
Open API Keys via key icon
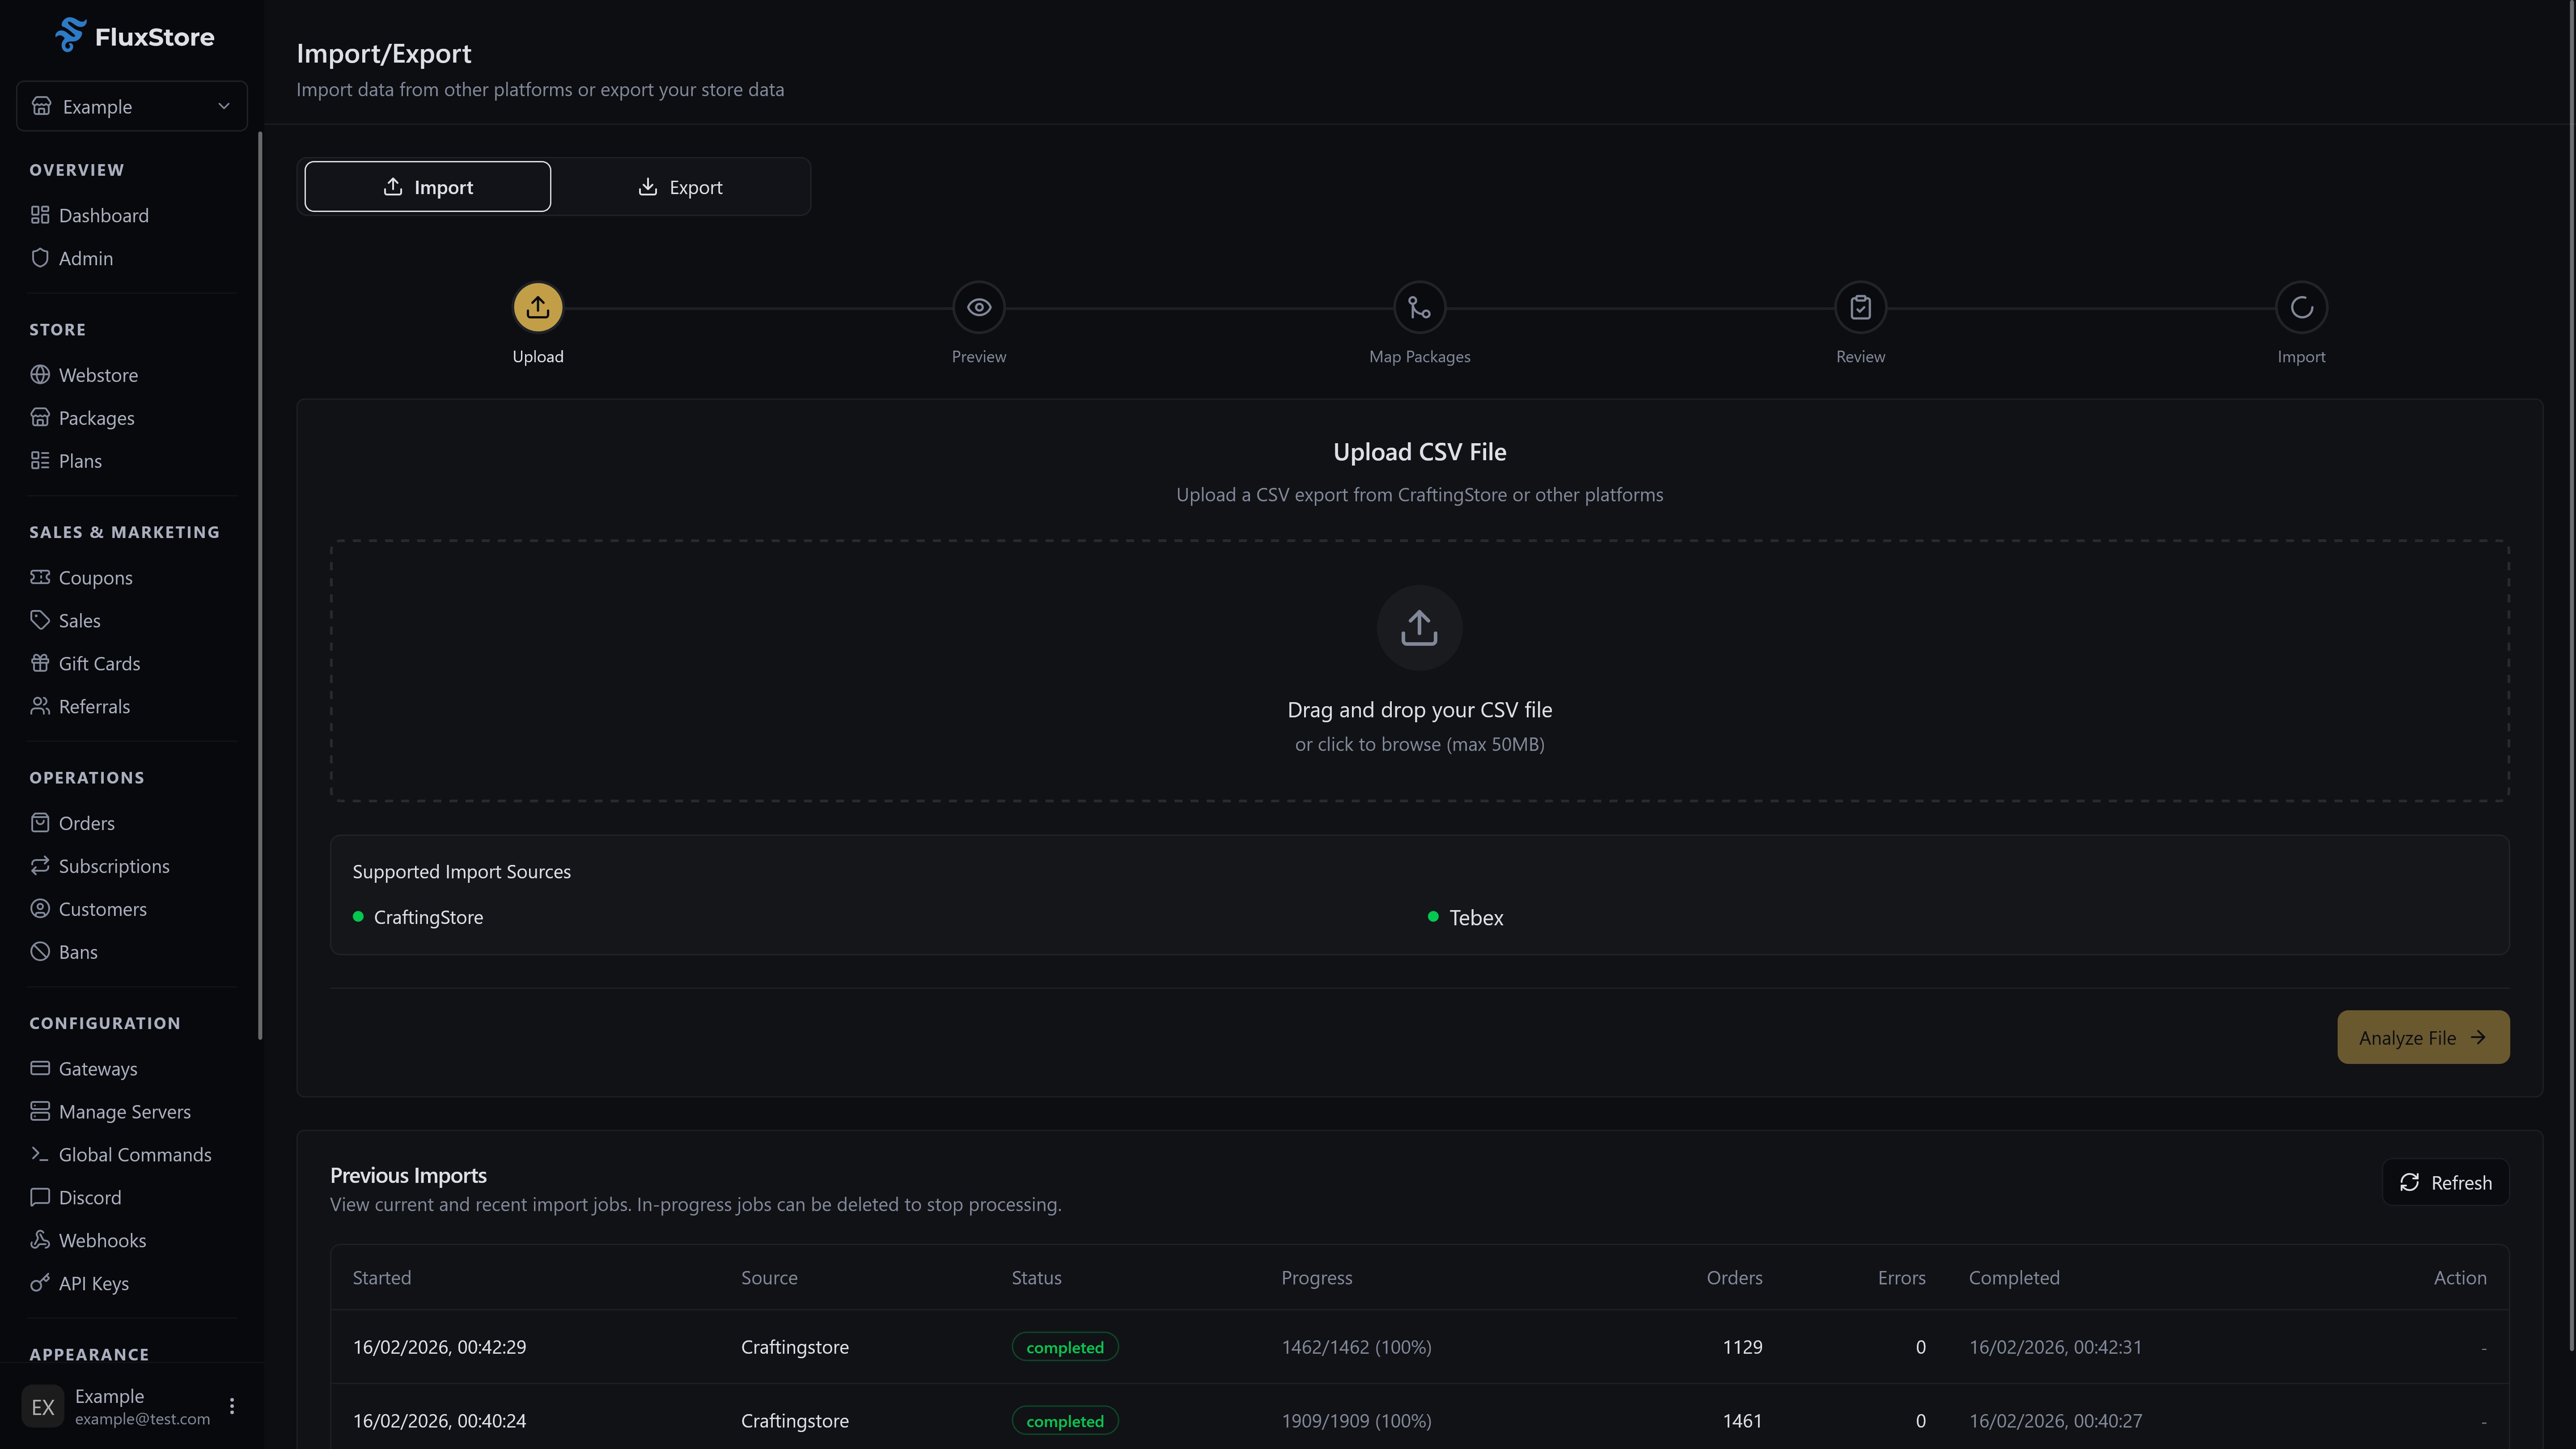(x=40, y=1283)
